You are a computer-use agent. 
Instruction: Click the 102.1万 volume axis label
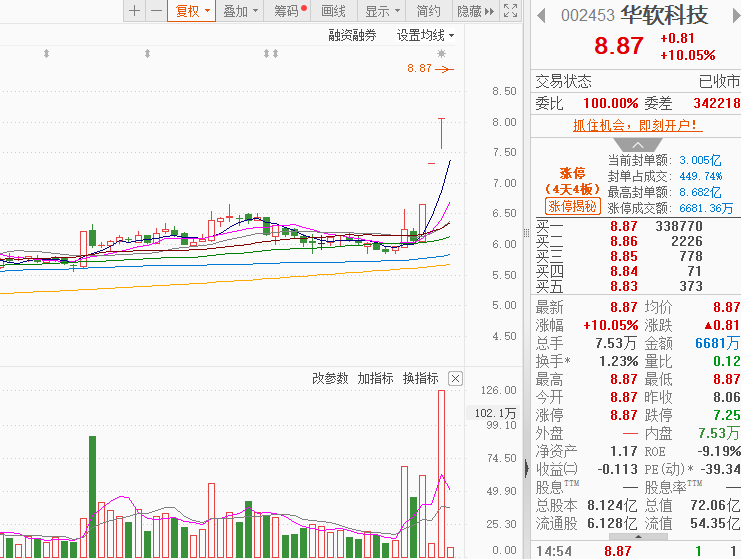495,413
